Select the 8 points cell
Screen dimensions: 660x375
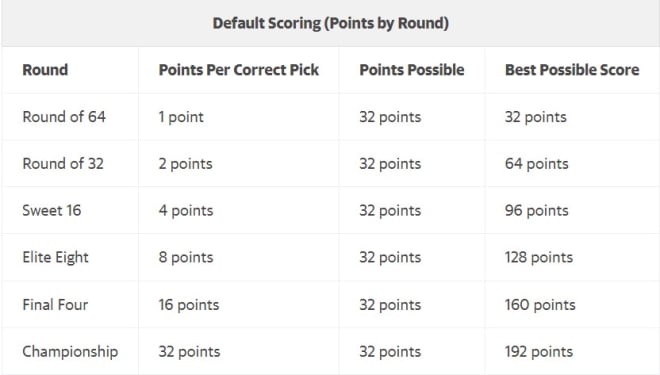(x=186, y=258)
